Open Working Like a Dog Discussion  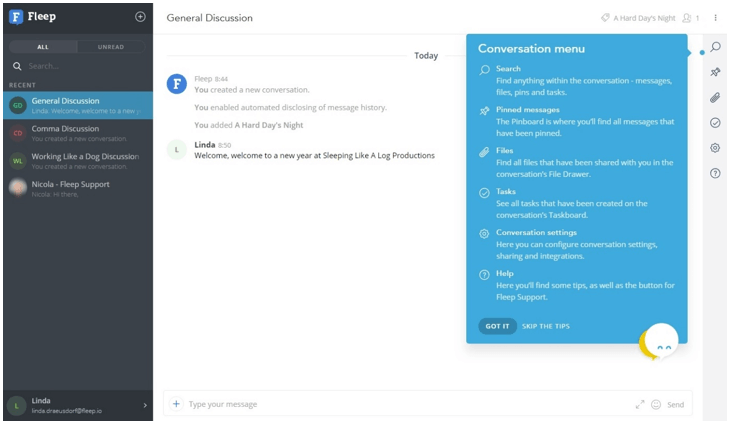[x=78, y=161]
